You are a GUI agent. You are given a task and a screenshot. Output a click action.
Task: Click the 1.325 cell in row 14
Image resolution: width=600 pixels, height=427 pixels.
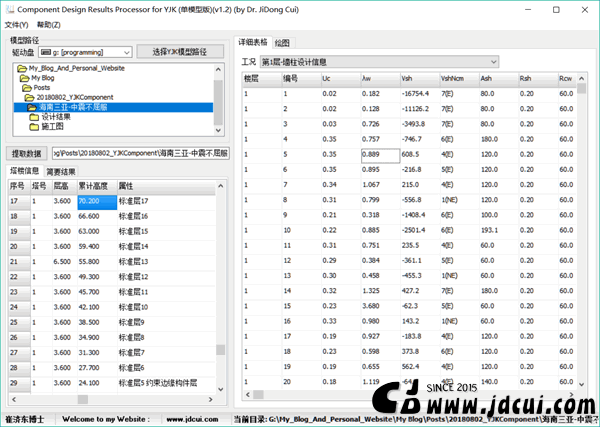(x=380, y=291)
